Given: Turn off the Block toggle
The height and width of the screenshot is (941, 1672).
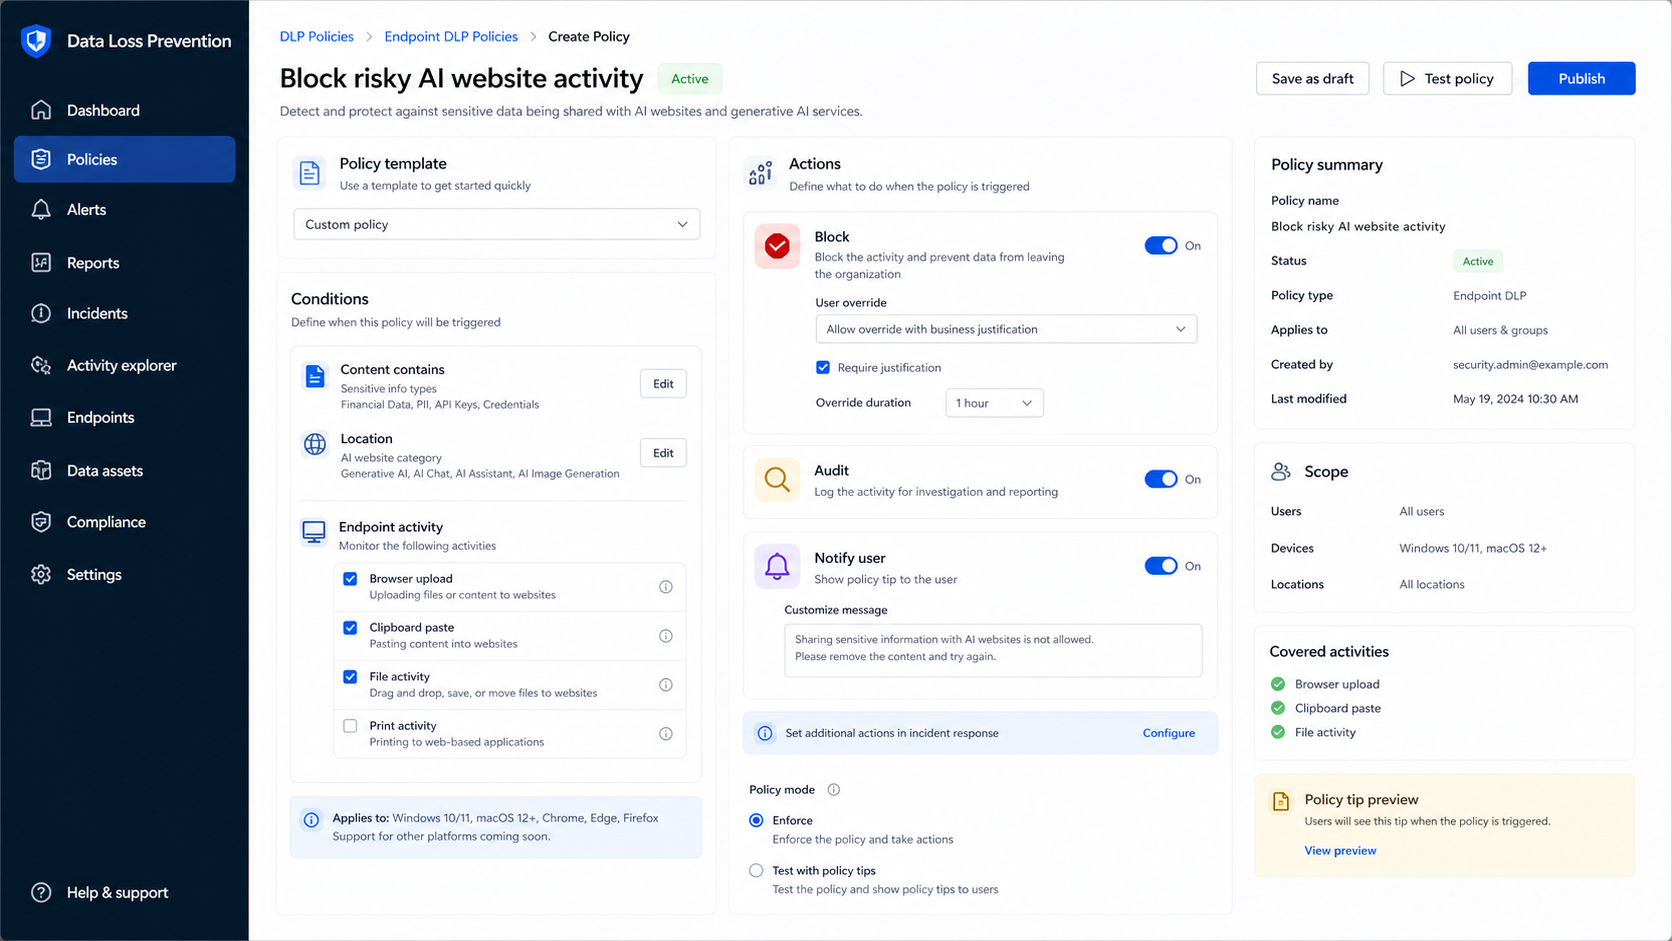Looking at the screenshot, I should tap(1161, 246).
